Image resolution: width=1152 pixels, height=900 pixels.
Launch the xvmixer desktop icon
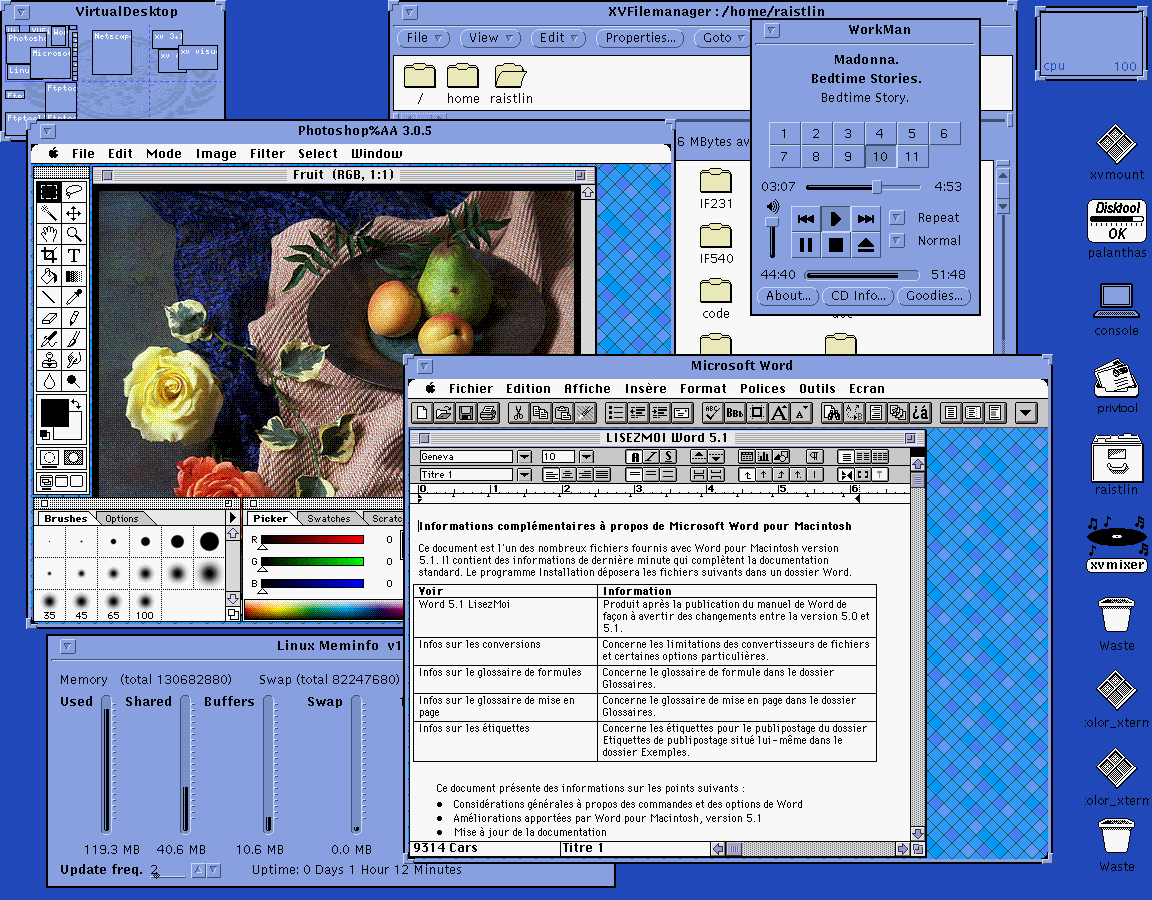coord(1116,537)
